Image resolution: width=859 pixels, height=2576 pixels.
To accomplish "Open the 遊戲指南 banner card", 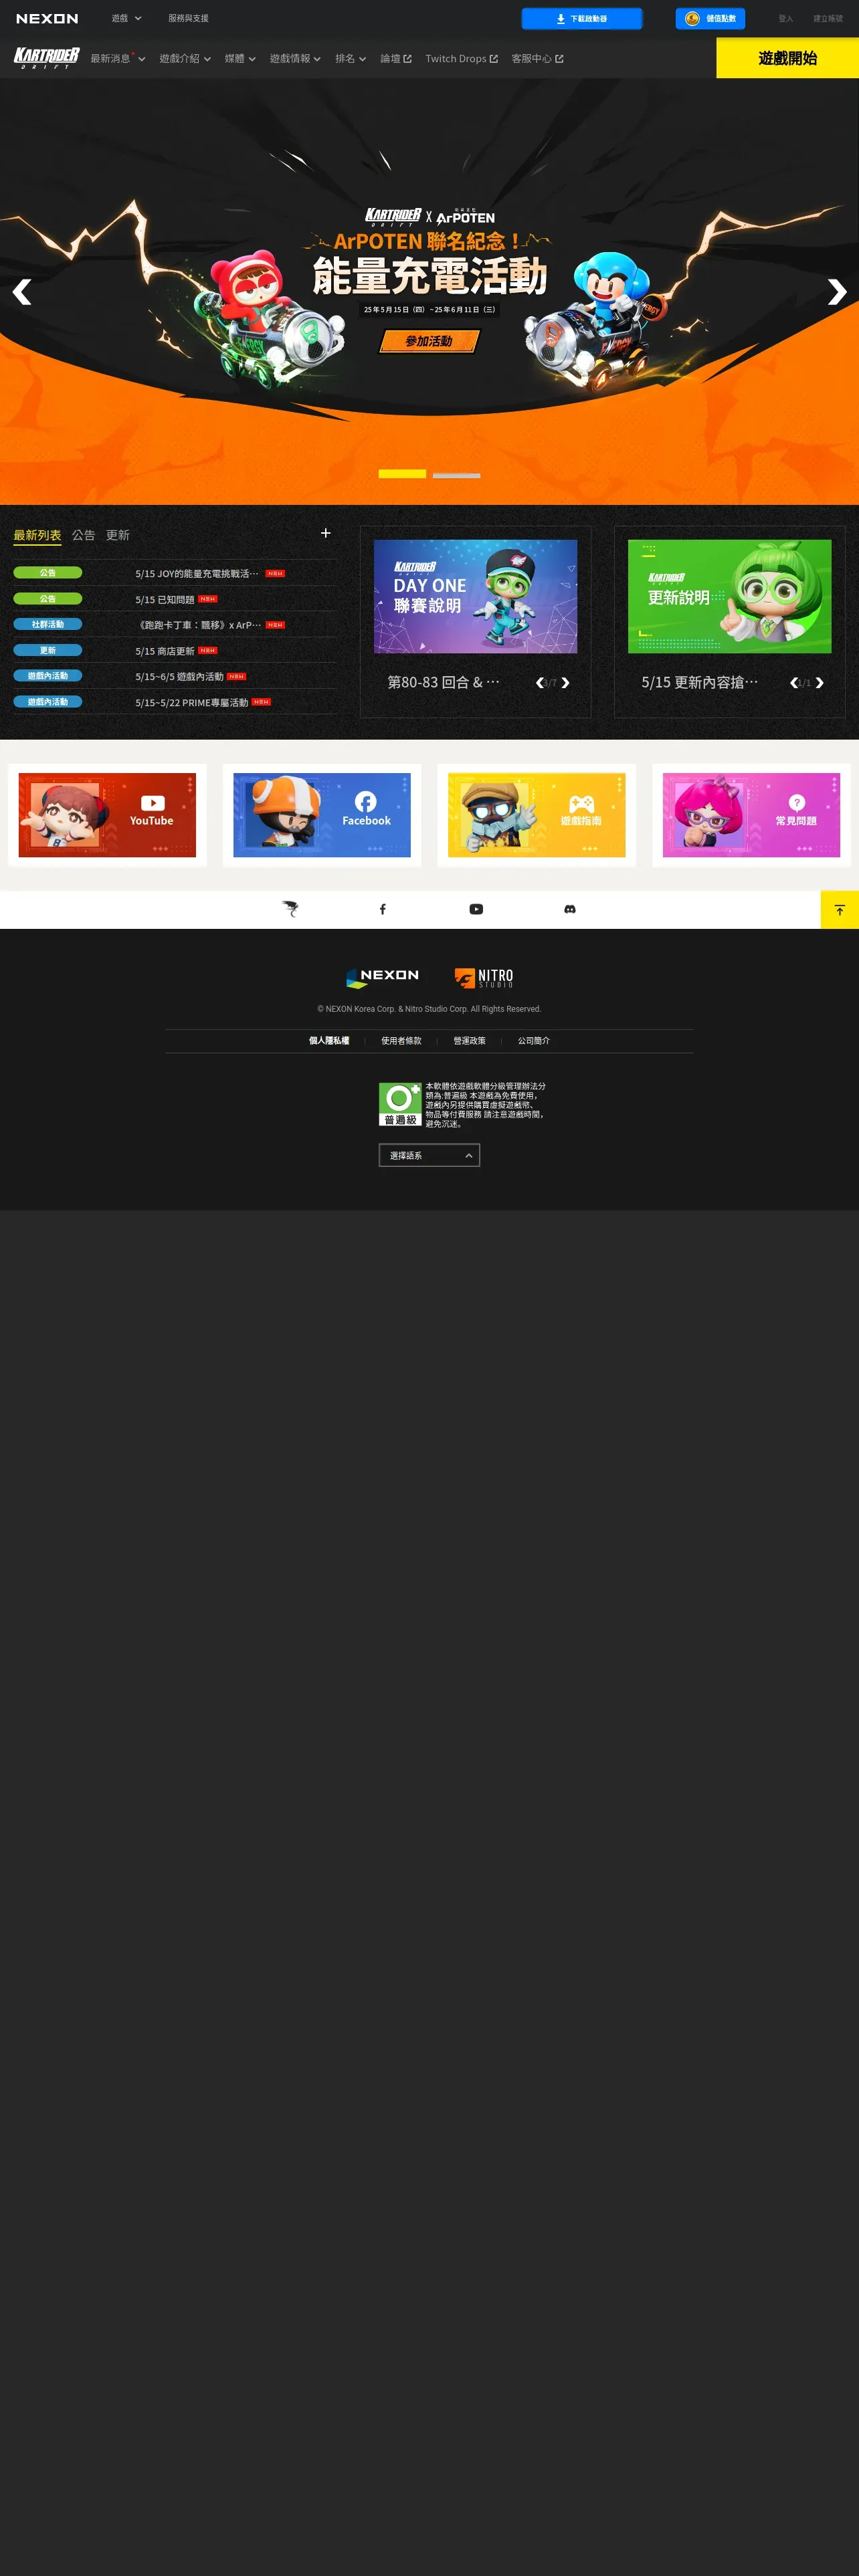I will (536, 815).
